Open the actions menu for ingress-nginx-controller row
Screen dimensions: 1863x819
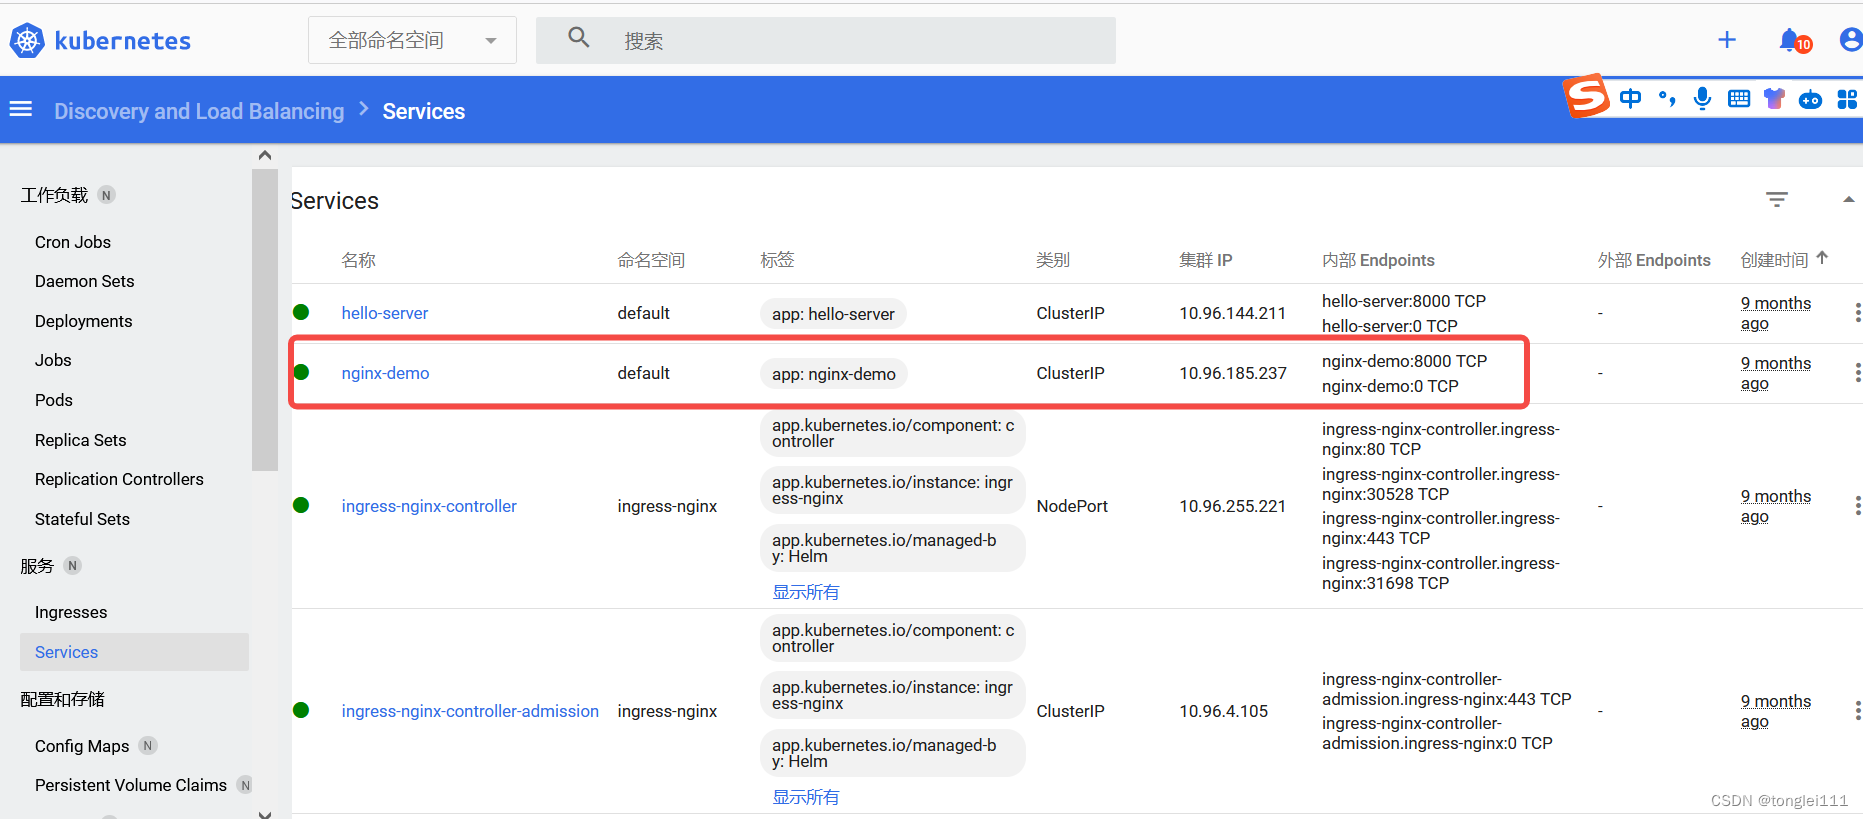(x=1857, y=506)
